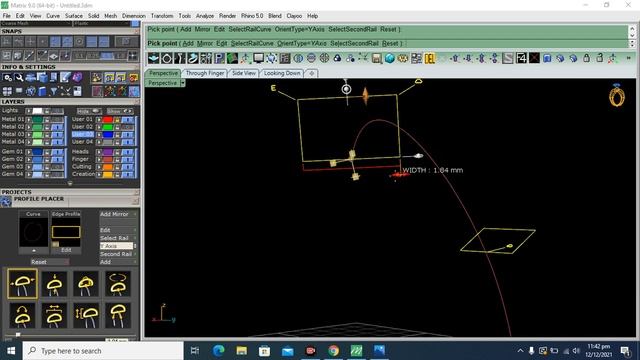Select the width dimension-bar profile mode icon
640x360 pixels.
pos(54,315)
